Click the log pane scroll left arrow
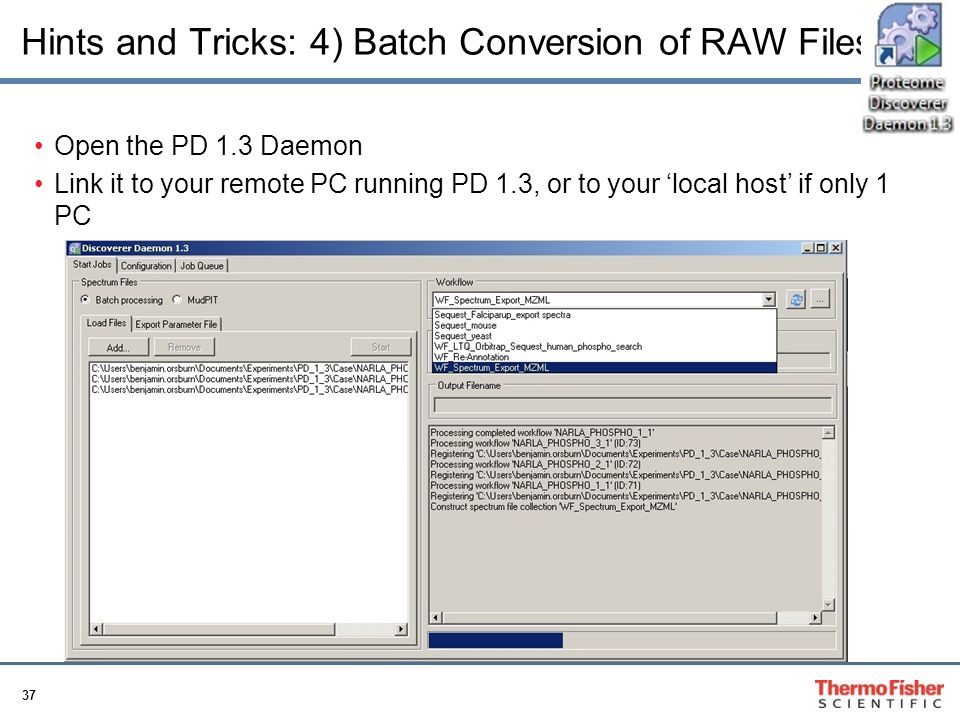 point(437,618)
